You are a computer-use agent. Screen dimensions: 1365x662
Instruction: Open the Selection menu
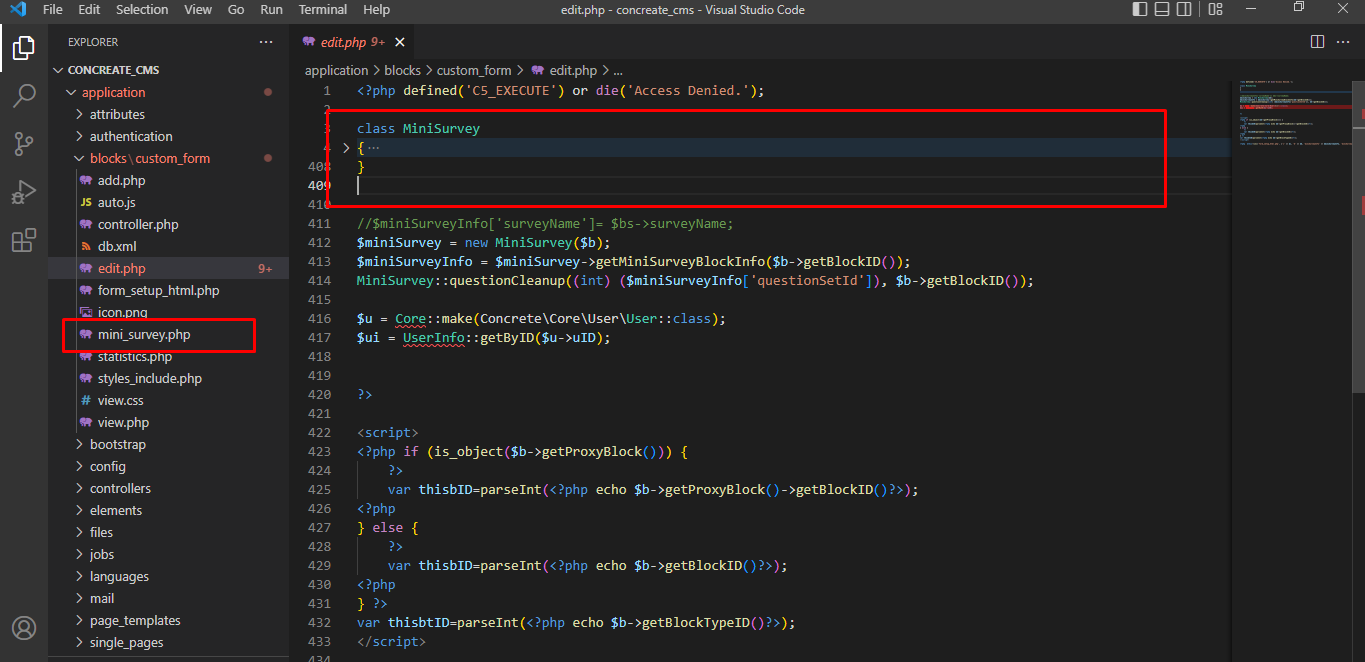pyautogui.click(x=142, y=9)
